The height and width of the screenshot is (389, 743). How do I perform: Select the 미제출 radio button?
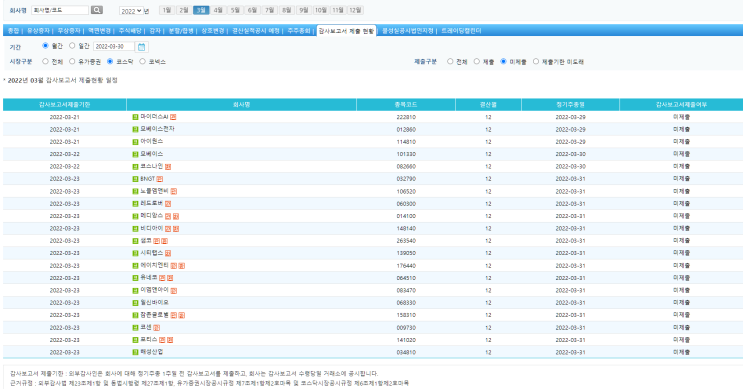point(503,62)
